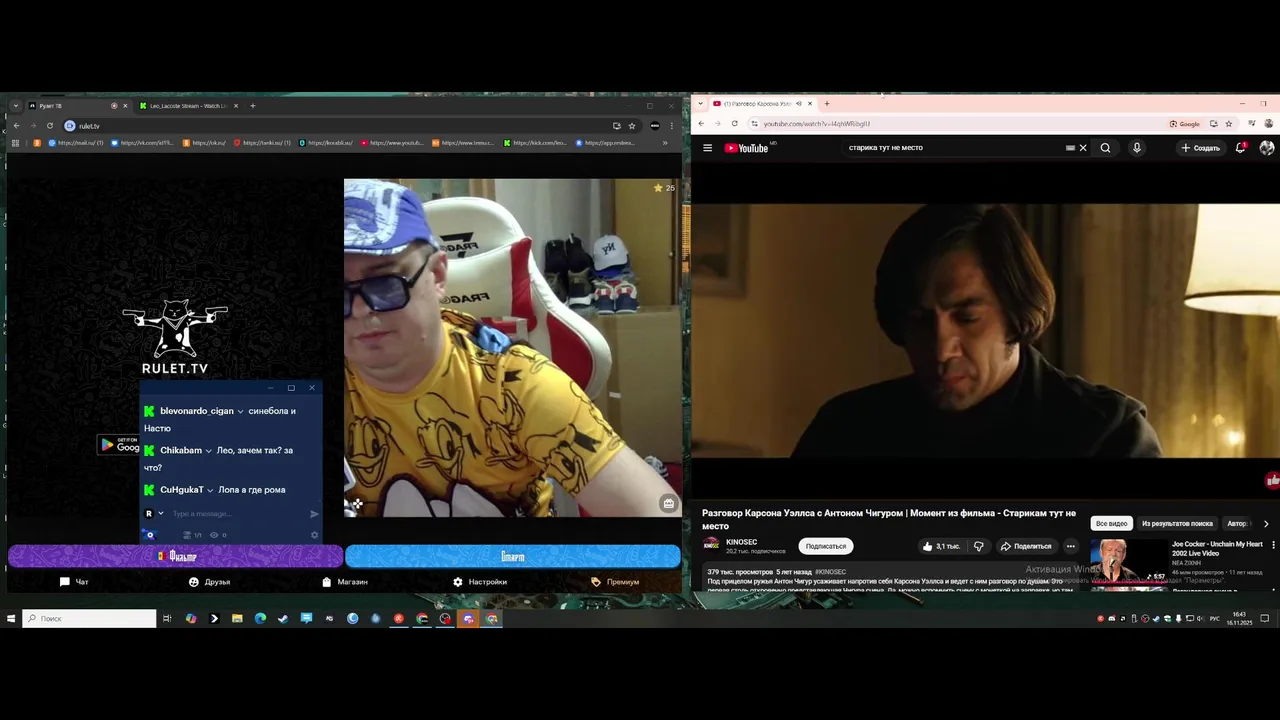Click the Создать create button on YouTube
This screenshot has height=720, width=1280.
point(1200,148)
